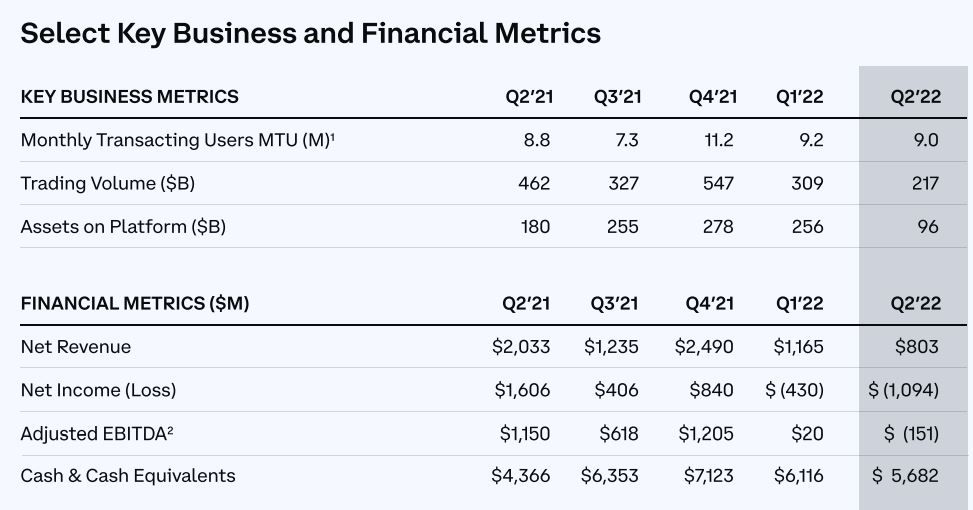973x510 pixels.
Task: Select the Assets on Platform ($B) label
Action: pos(123,227)
